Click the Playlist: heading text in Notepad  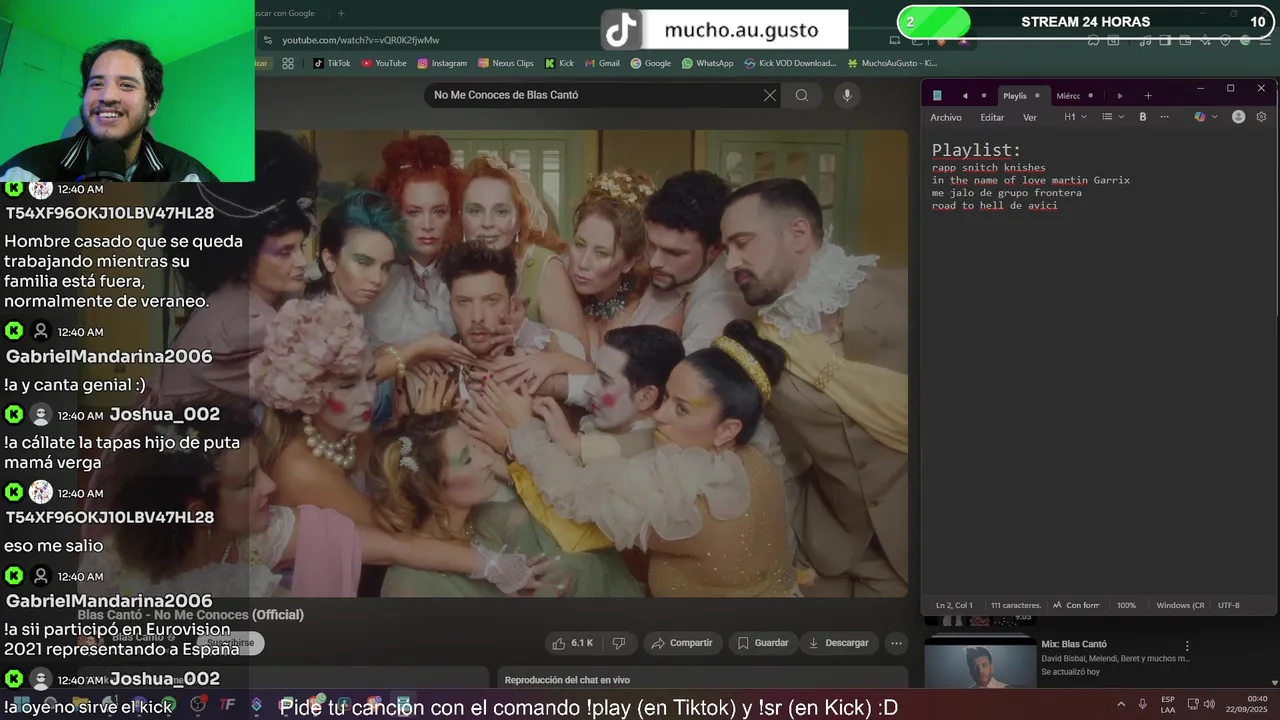pyautogui.click(x=976, y=150)
